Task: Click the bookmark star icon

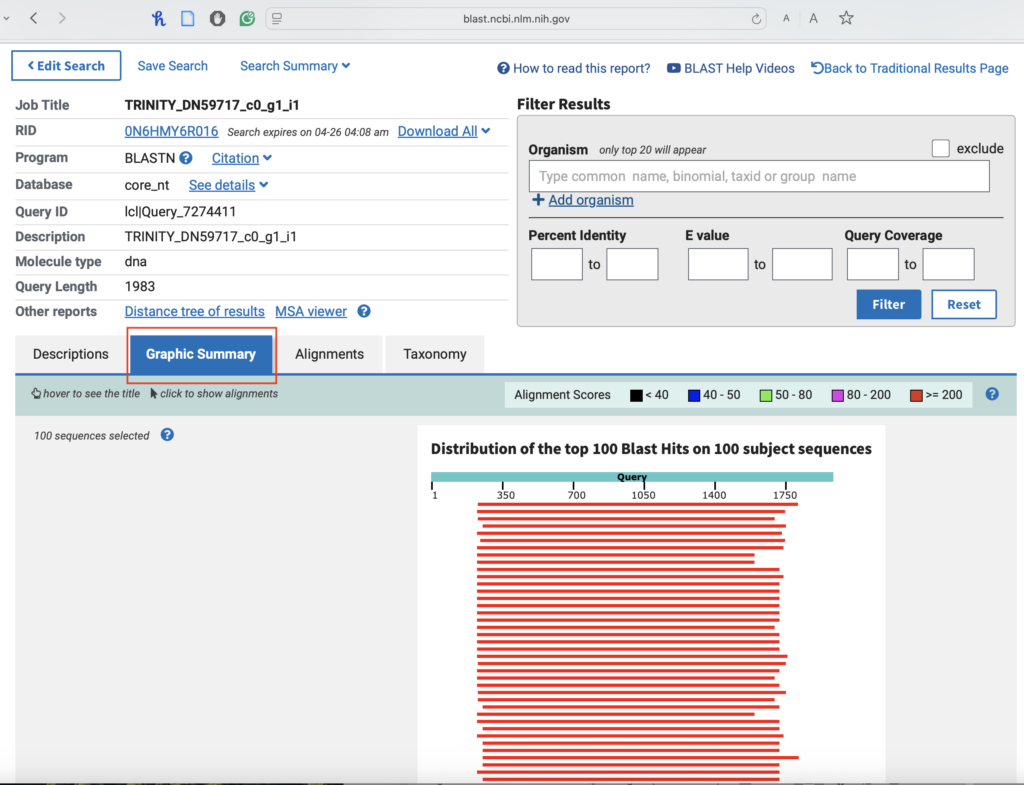Action: (x=846, y=18)
